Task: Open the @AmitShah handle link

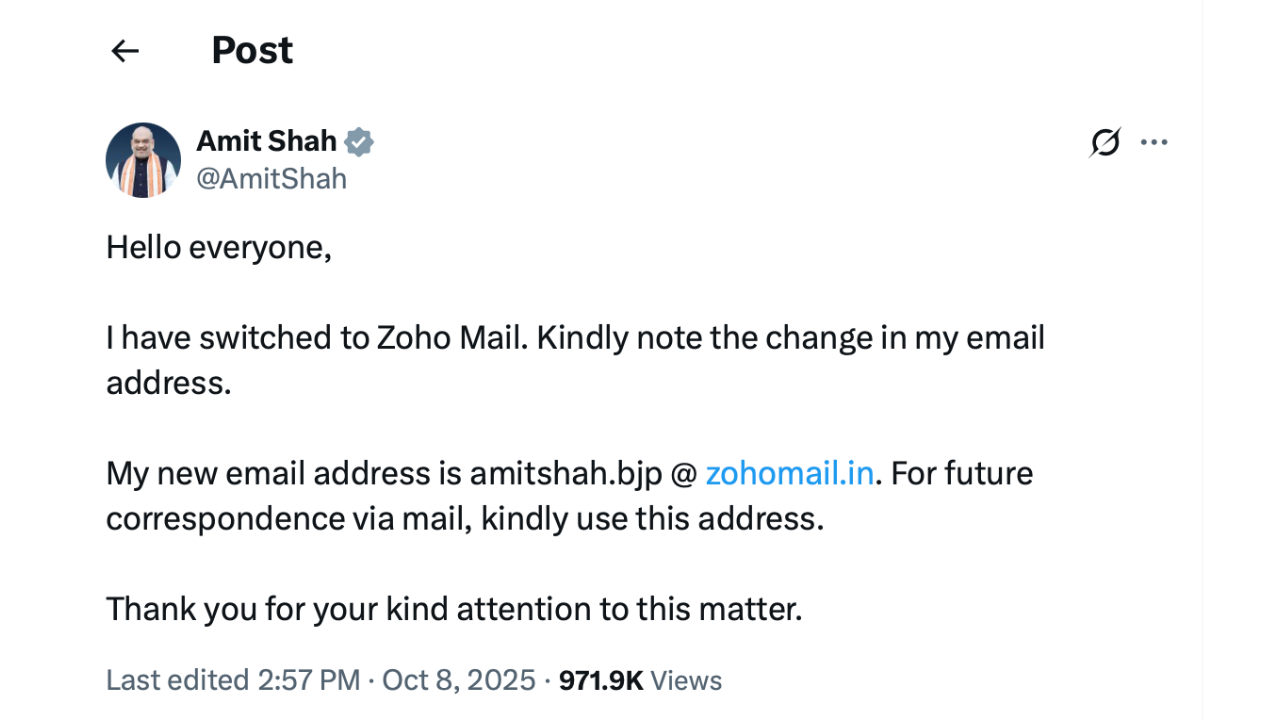Action: (x=271, y=179)
